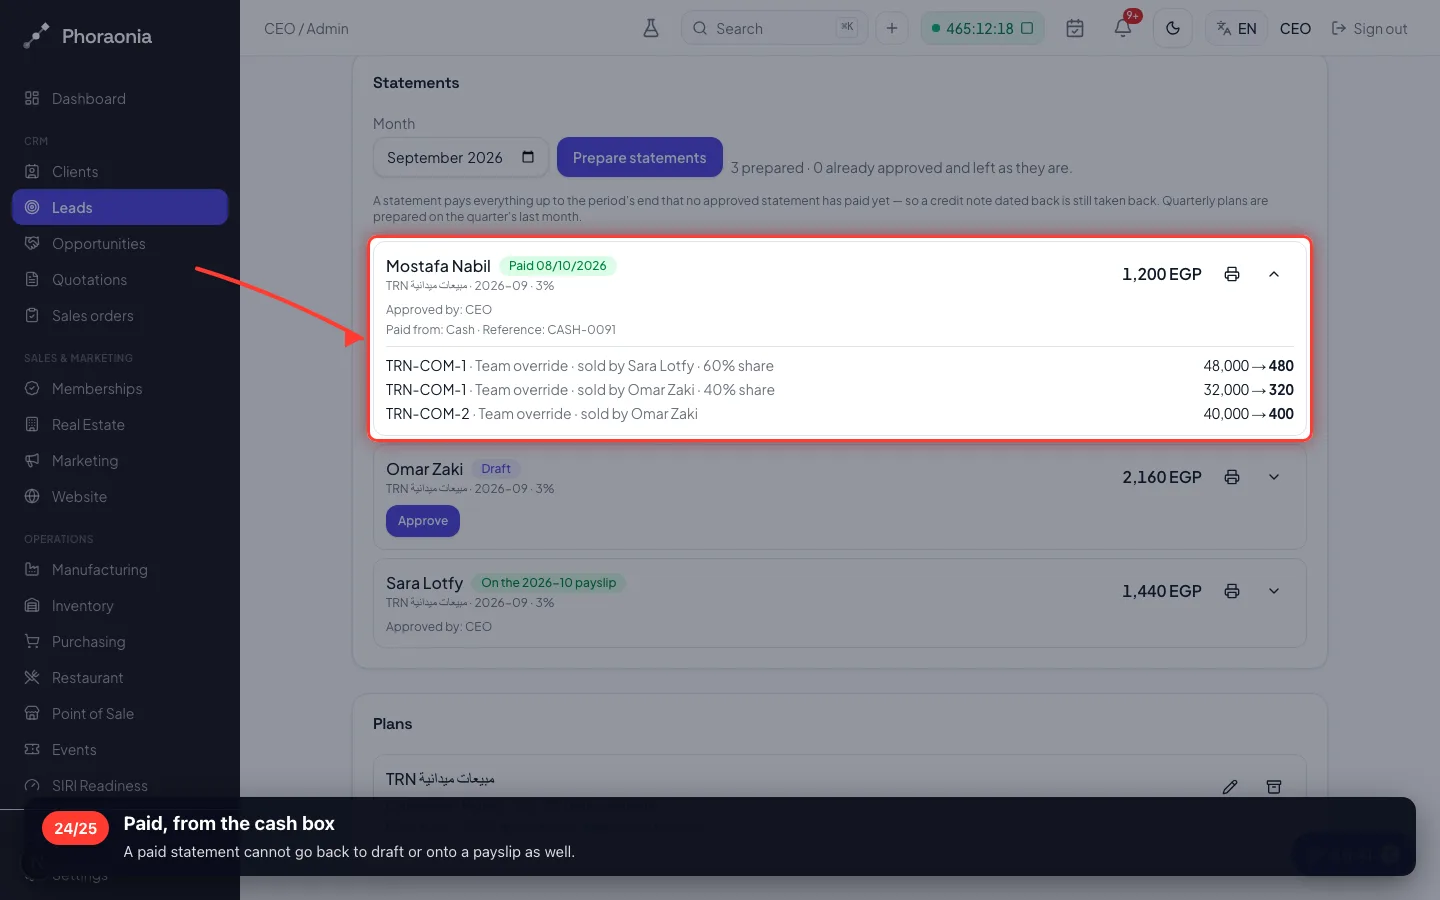
Task: Navigate to Memberships
Action: point(120,389)
